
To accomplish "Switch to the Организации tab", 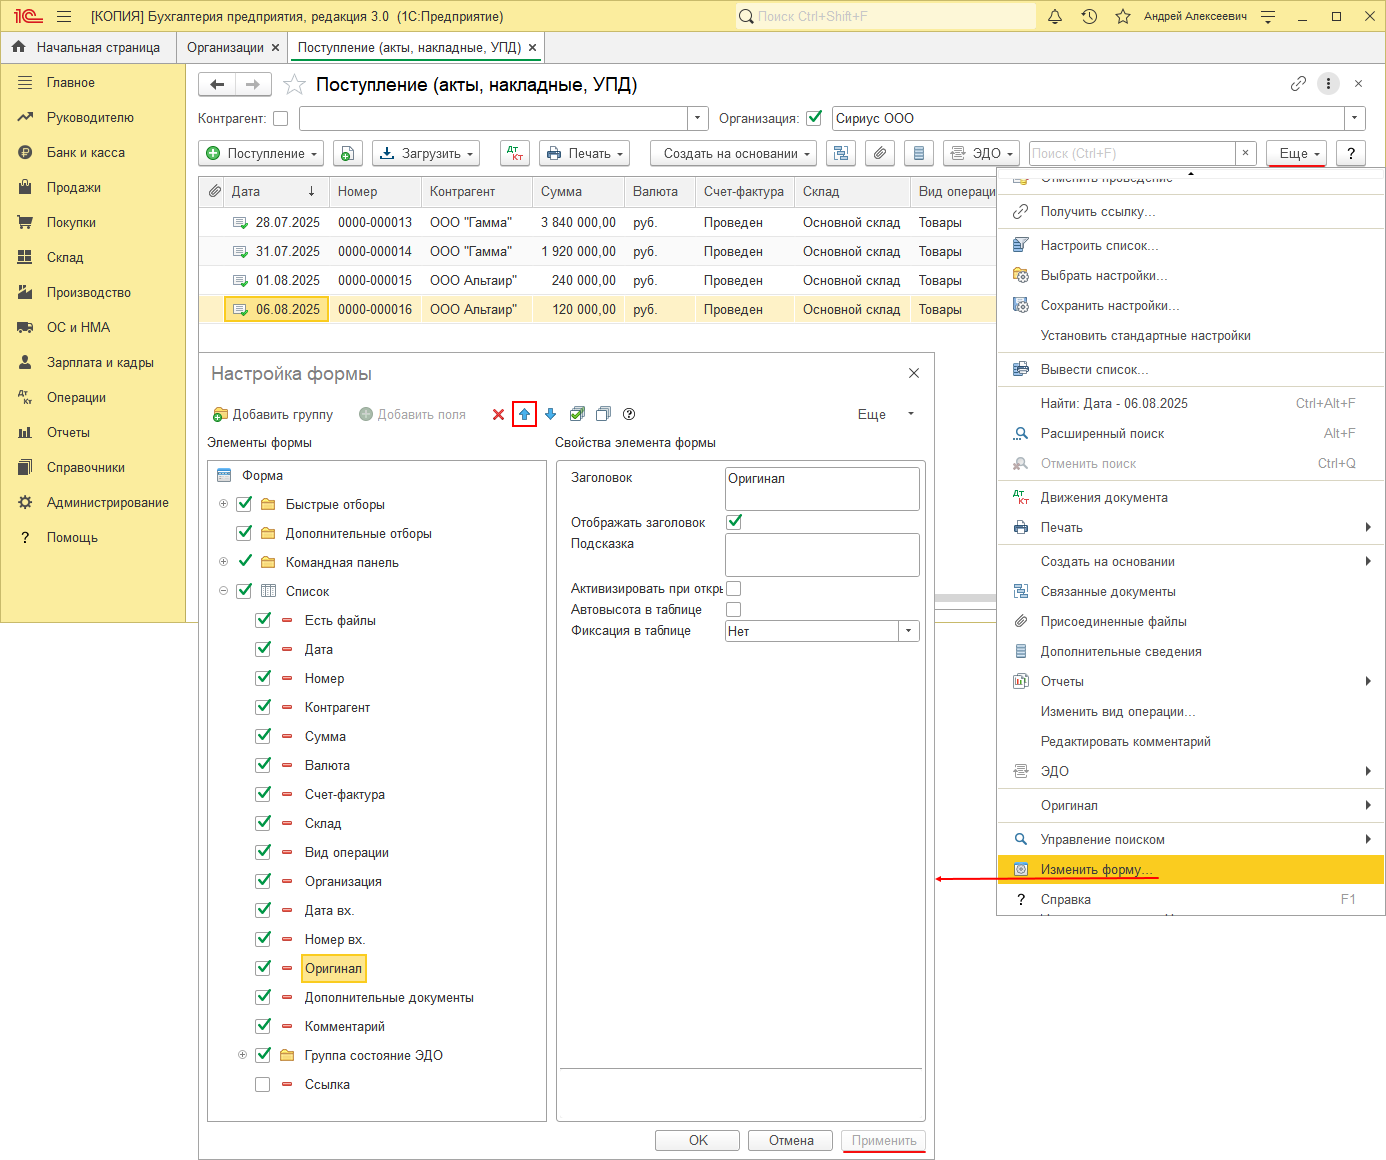I will pos(225,47).
